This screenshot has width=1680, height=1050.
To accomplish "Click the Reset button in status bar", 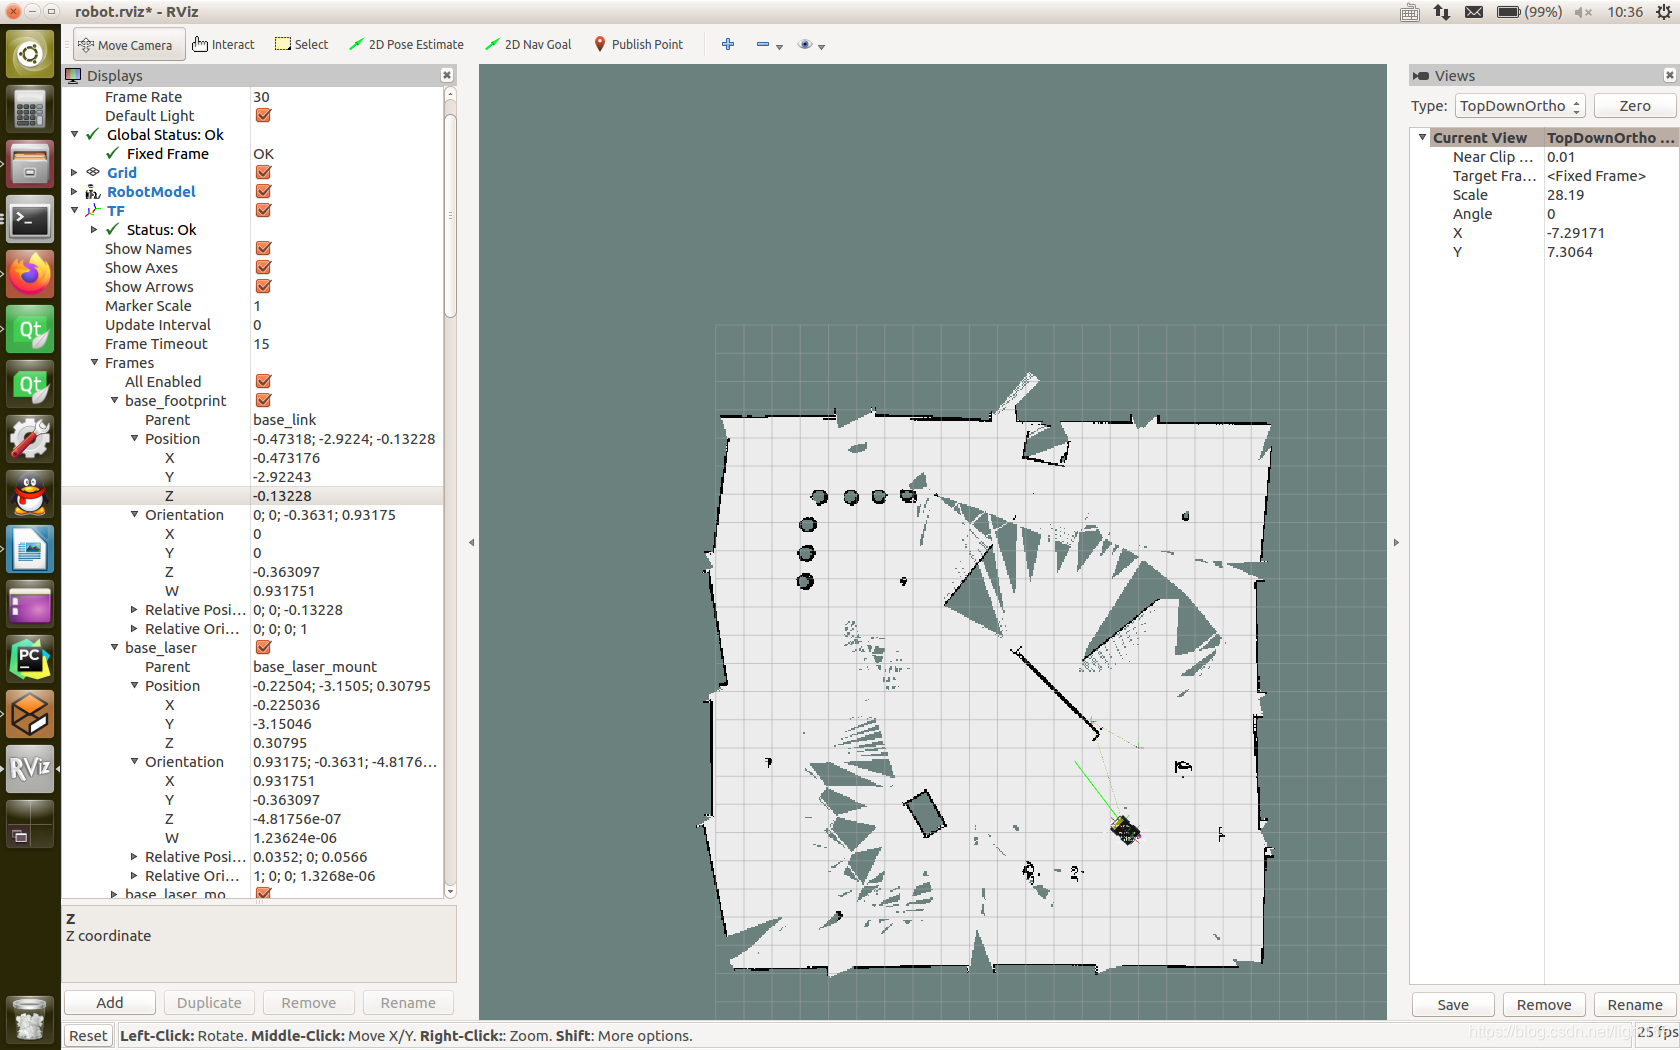I will [x=88, y=1036].
